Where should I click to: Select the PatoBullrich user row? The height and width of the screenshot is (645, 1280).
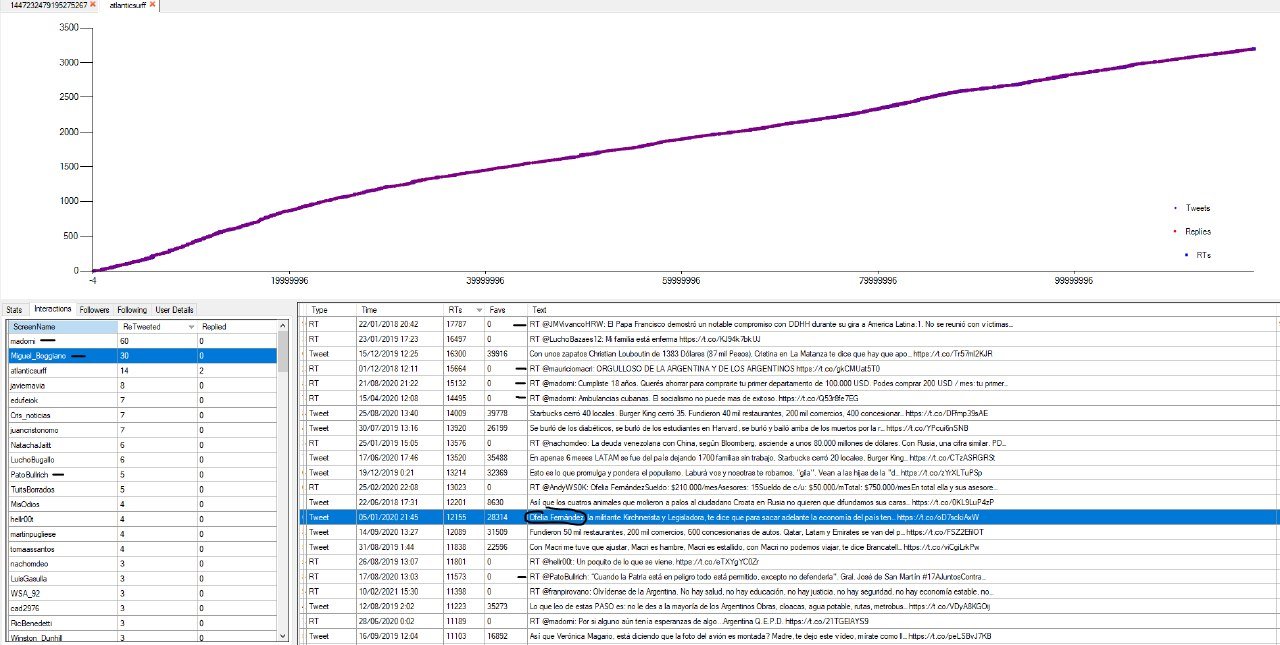[x=142, y=474]
